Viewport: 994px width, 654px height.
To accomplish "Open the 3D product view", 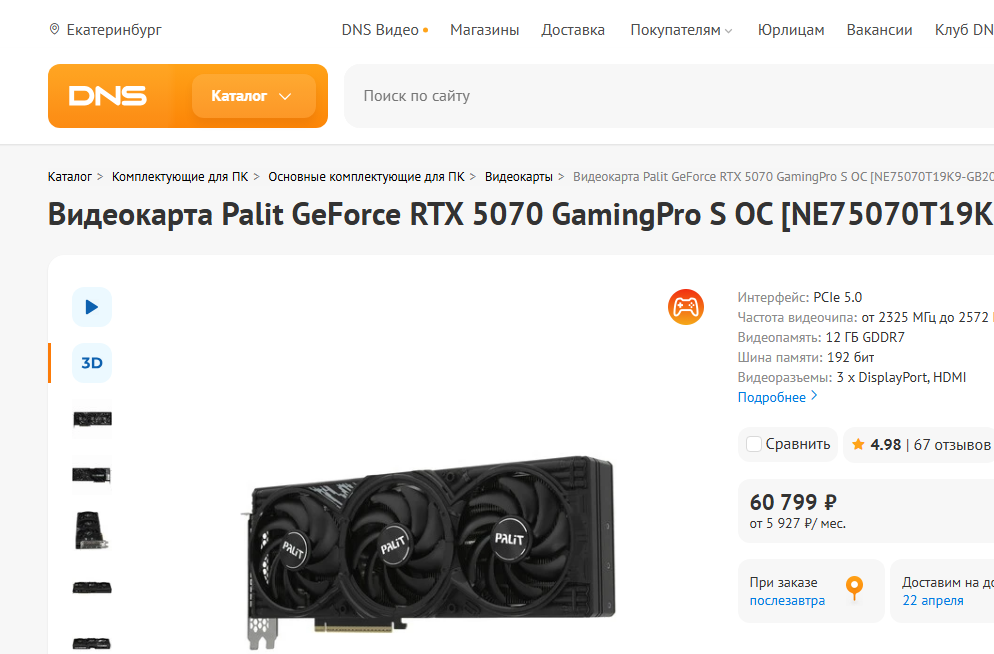I will 92,363.
